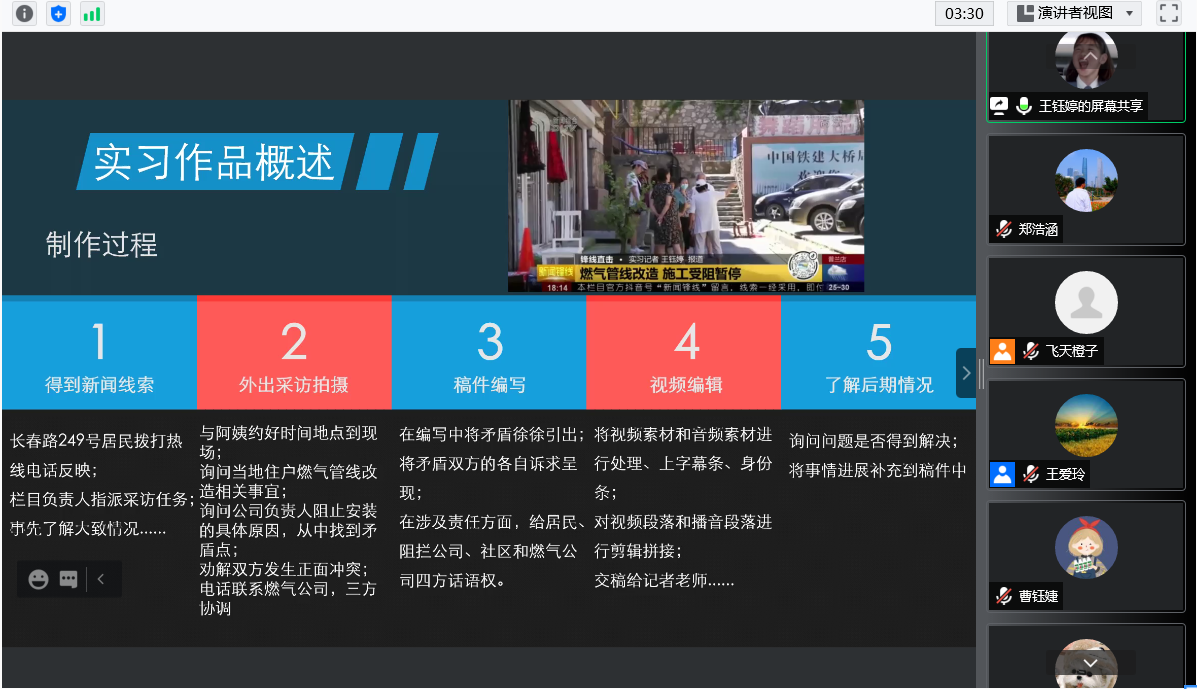Screen dimensions: 1197x689
Task: Click the screen share icon beside 王钰婷
Action: pos(999,105)
